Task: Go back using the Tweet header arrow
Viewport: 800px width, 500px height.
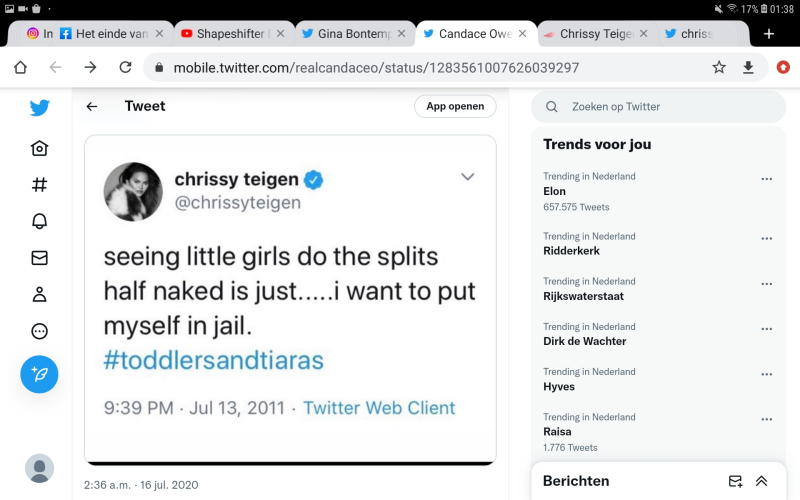Action: (x=92, y=106)
